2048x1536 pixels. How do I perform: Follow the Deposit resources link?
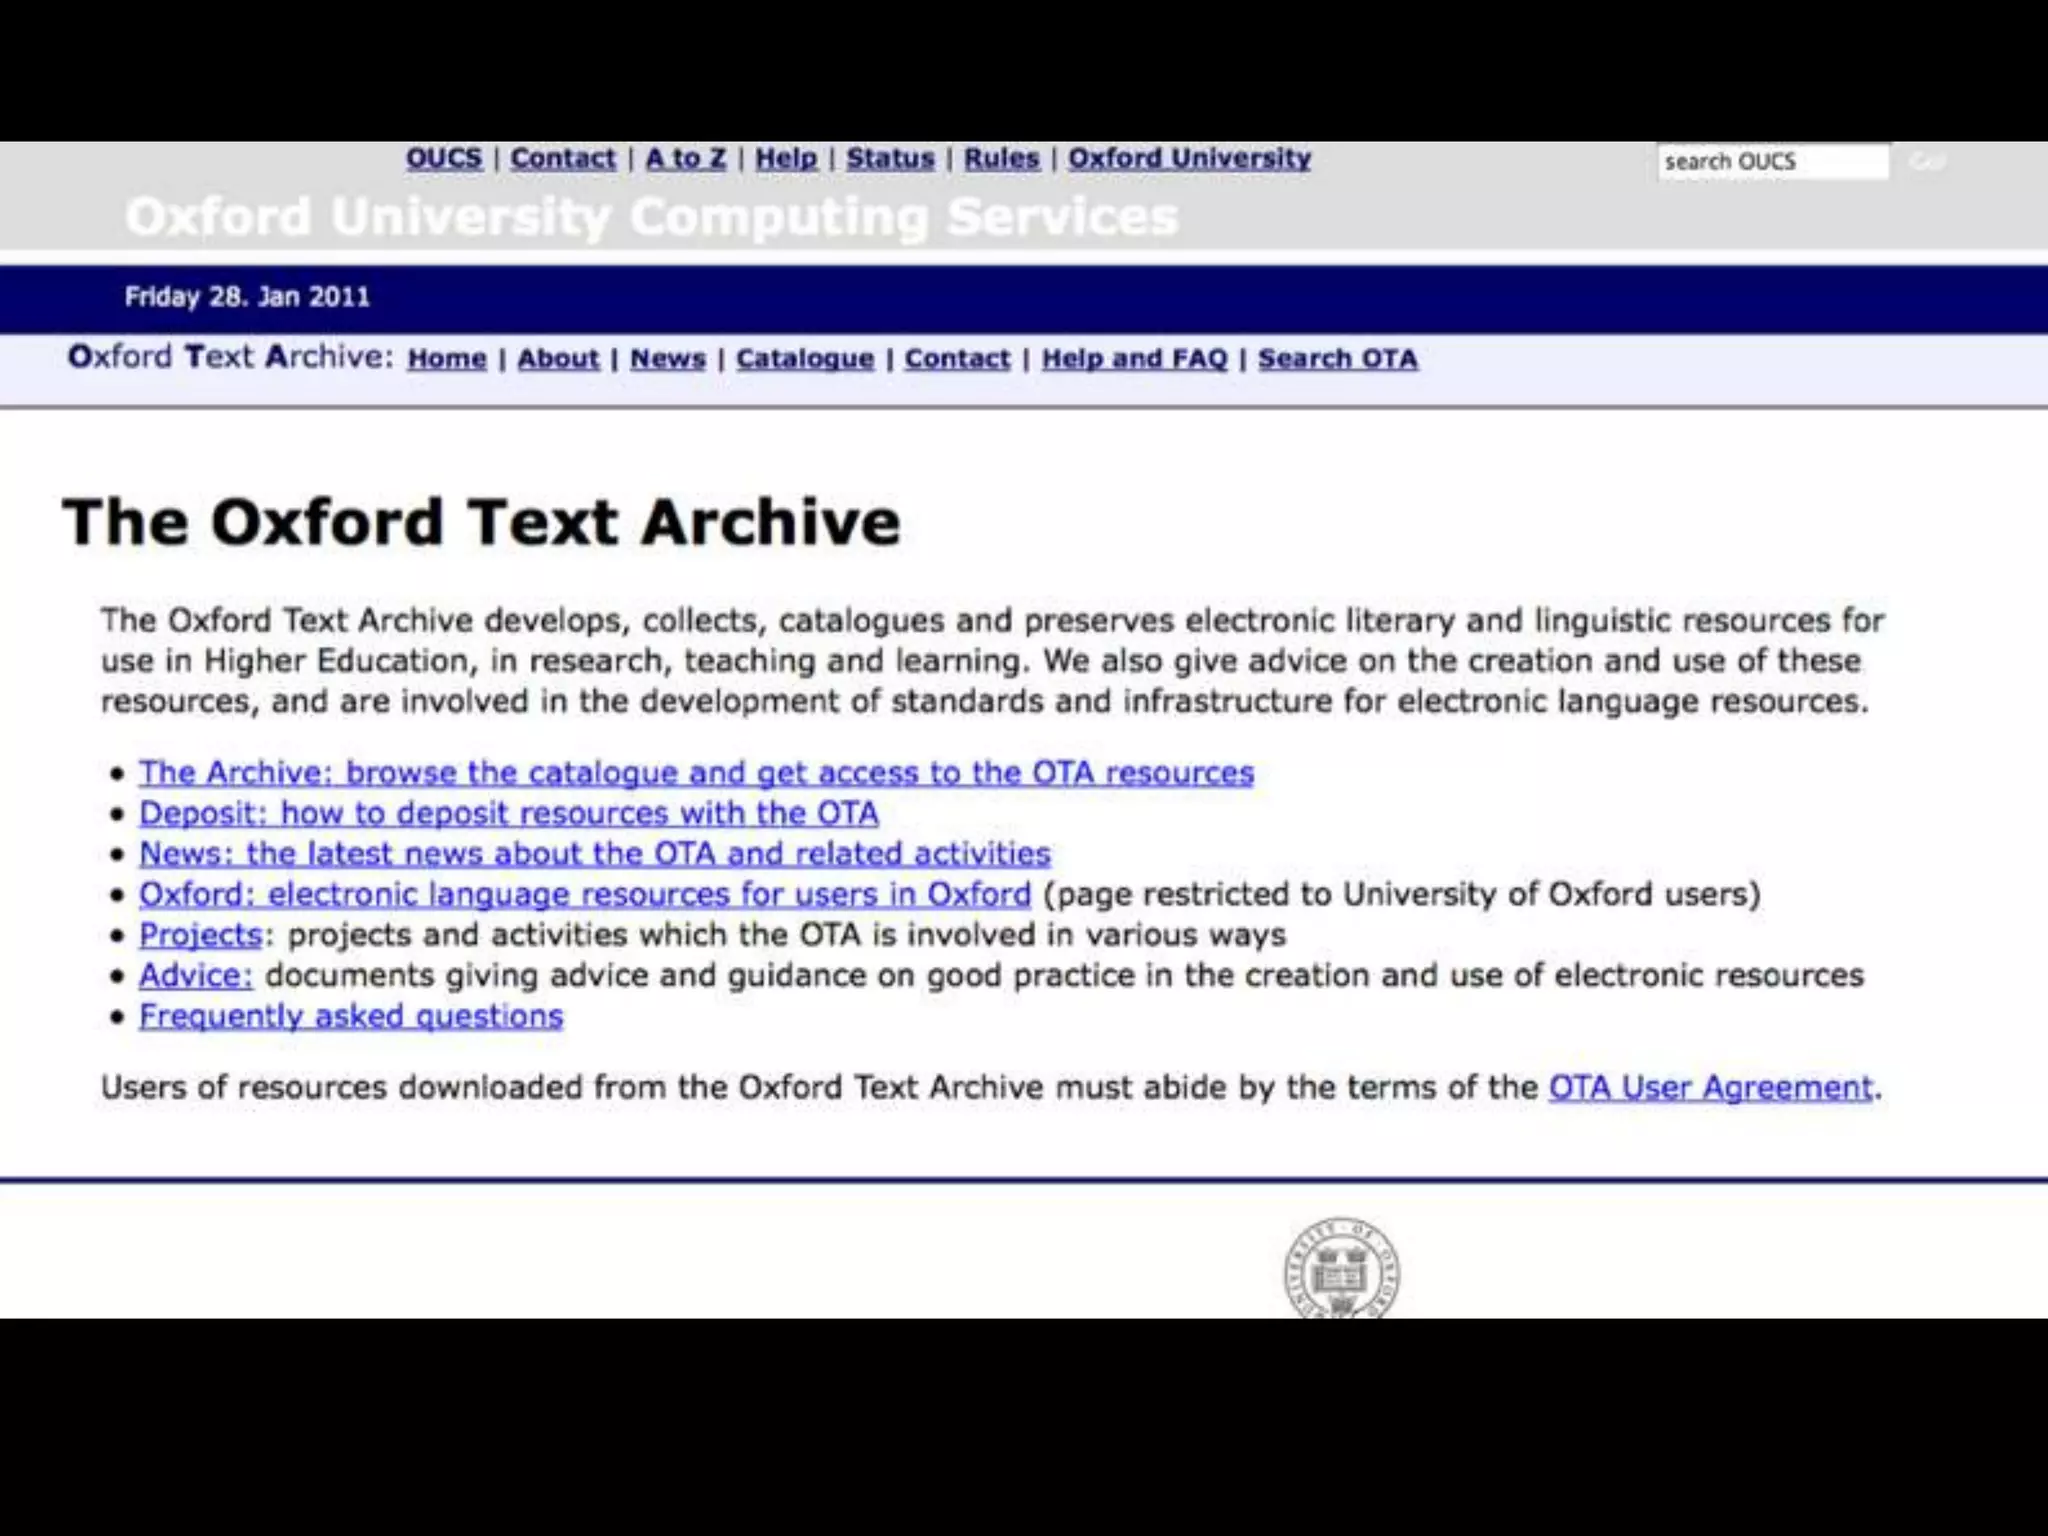pos(508,814)
